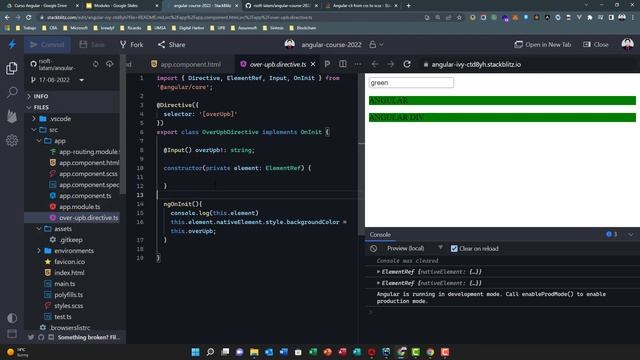Click the preview forward arrow
640x360 pixels.
[391, 64]
